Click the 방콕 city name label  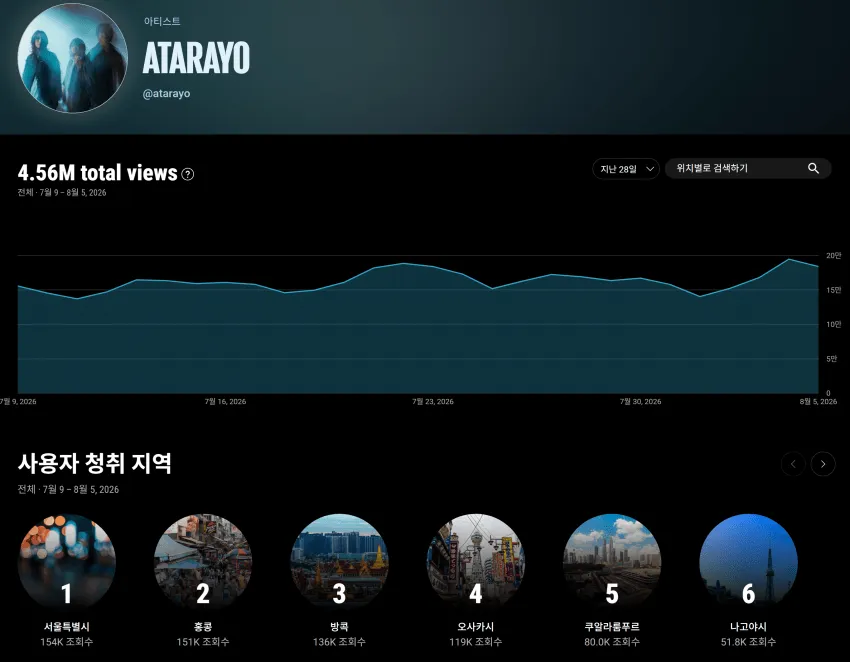point(339,627)
